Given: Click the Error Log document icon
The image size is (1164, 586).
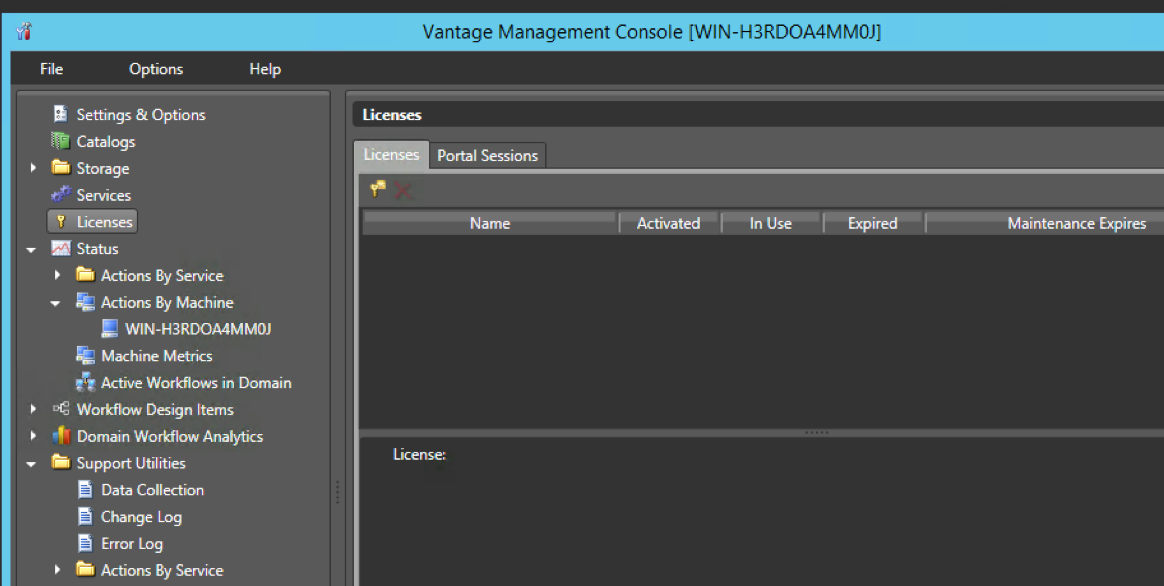Looking at the screenshot, I should [x=85, y=543].
